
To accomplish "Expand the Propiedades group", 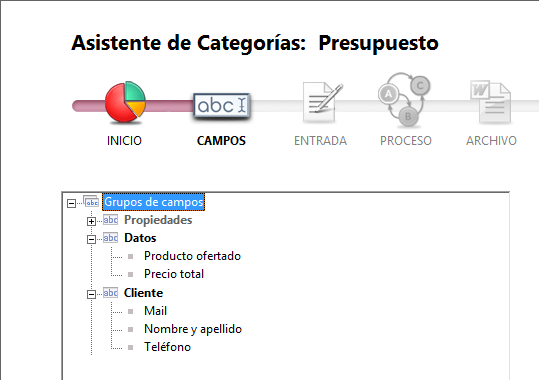I will [x=91, y=221].
